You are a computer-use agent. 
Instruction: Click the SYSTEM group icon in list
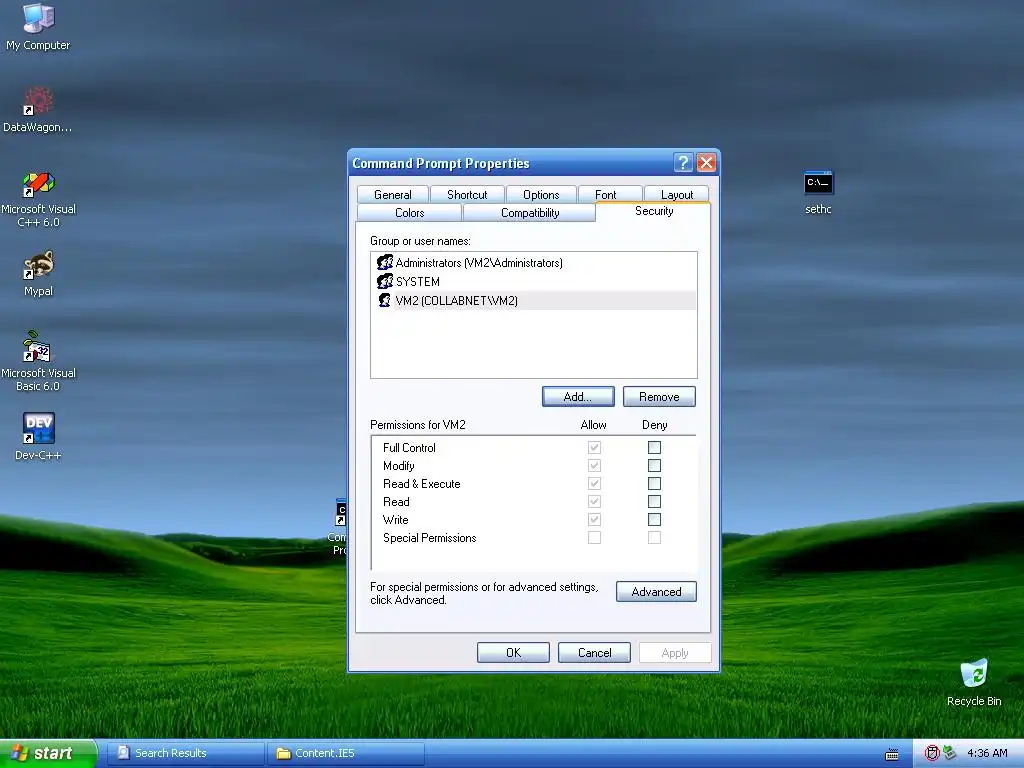pyautogui.click(x=385, y=281)
